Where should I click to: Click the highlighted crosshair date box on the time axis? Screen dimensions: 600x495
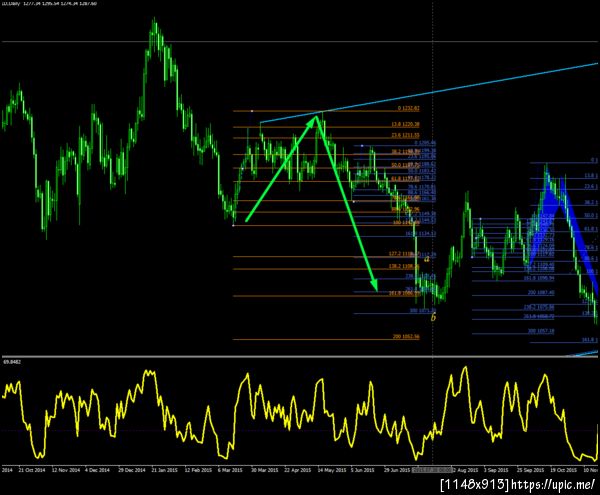click(432, 470)
